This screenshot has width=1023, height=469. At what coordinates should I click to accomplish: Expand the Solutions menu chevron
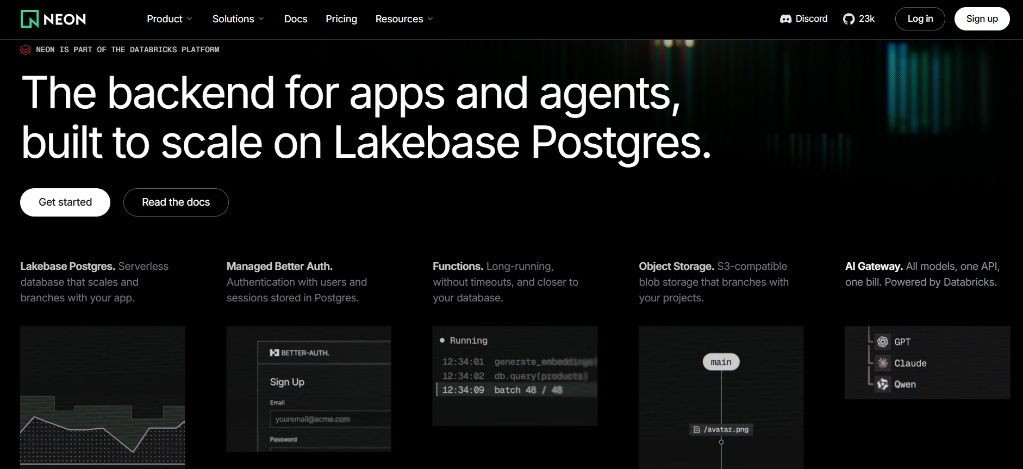tap(261, 19)
